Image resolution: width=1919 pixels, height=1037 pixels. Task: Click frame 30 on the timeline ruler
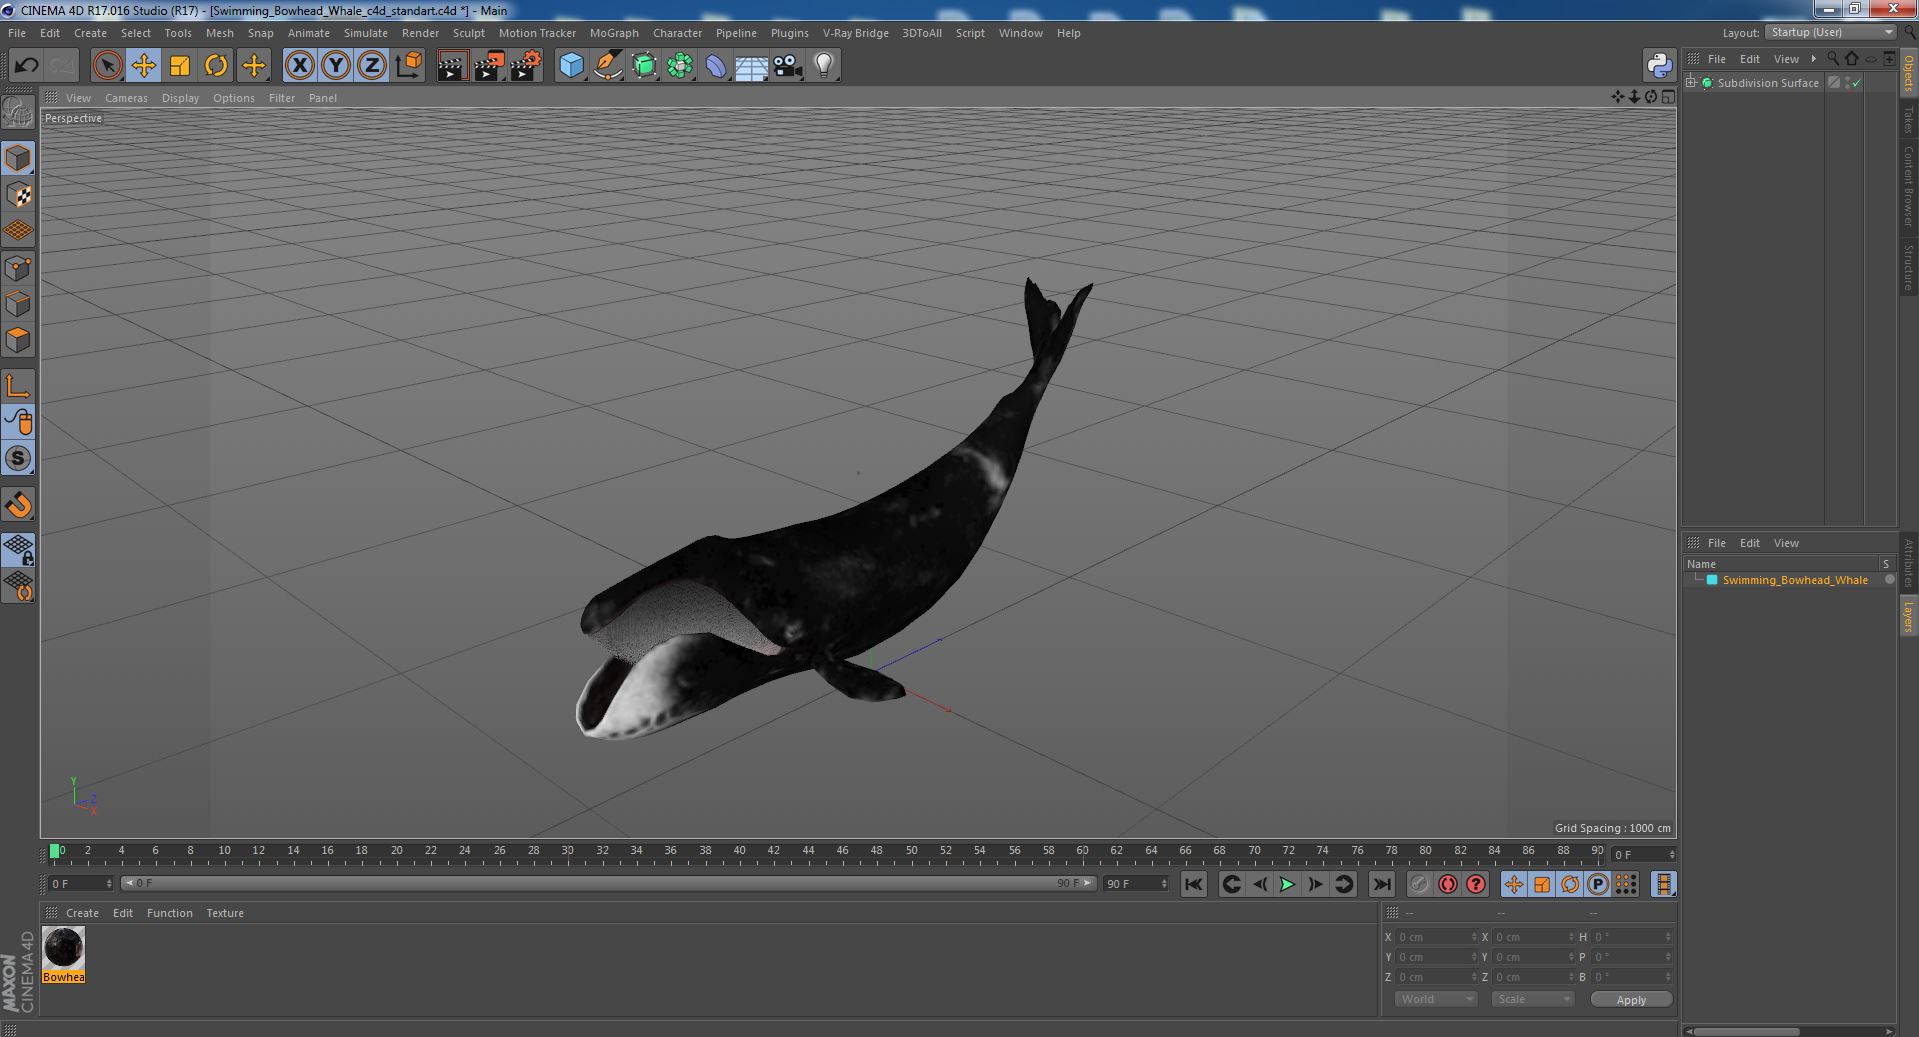[567, 851]
